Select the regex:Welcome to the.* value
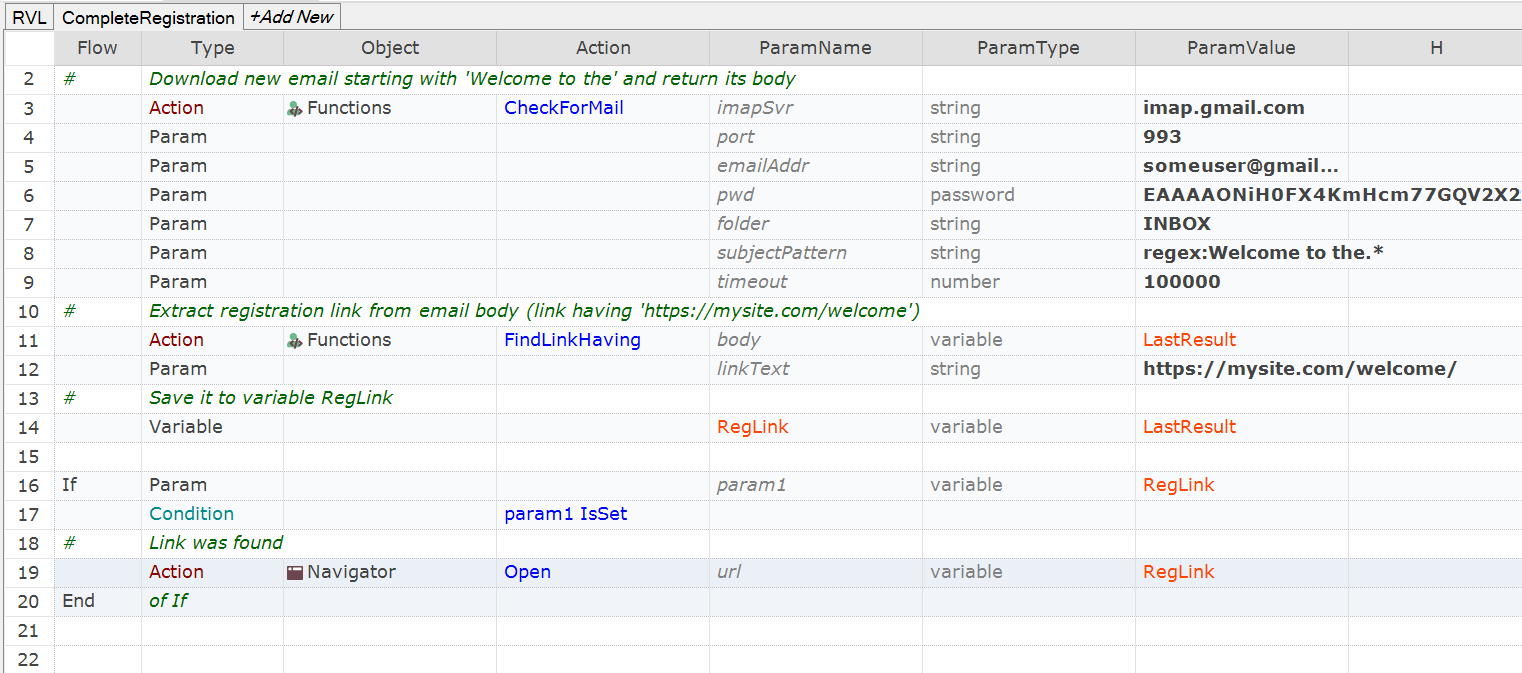The height and width of the screenshot is (673, 1522). (1263, 253)
